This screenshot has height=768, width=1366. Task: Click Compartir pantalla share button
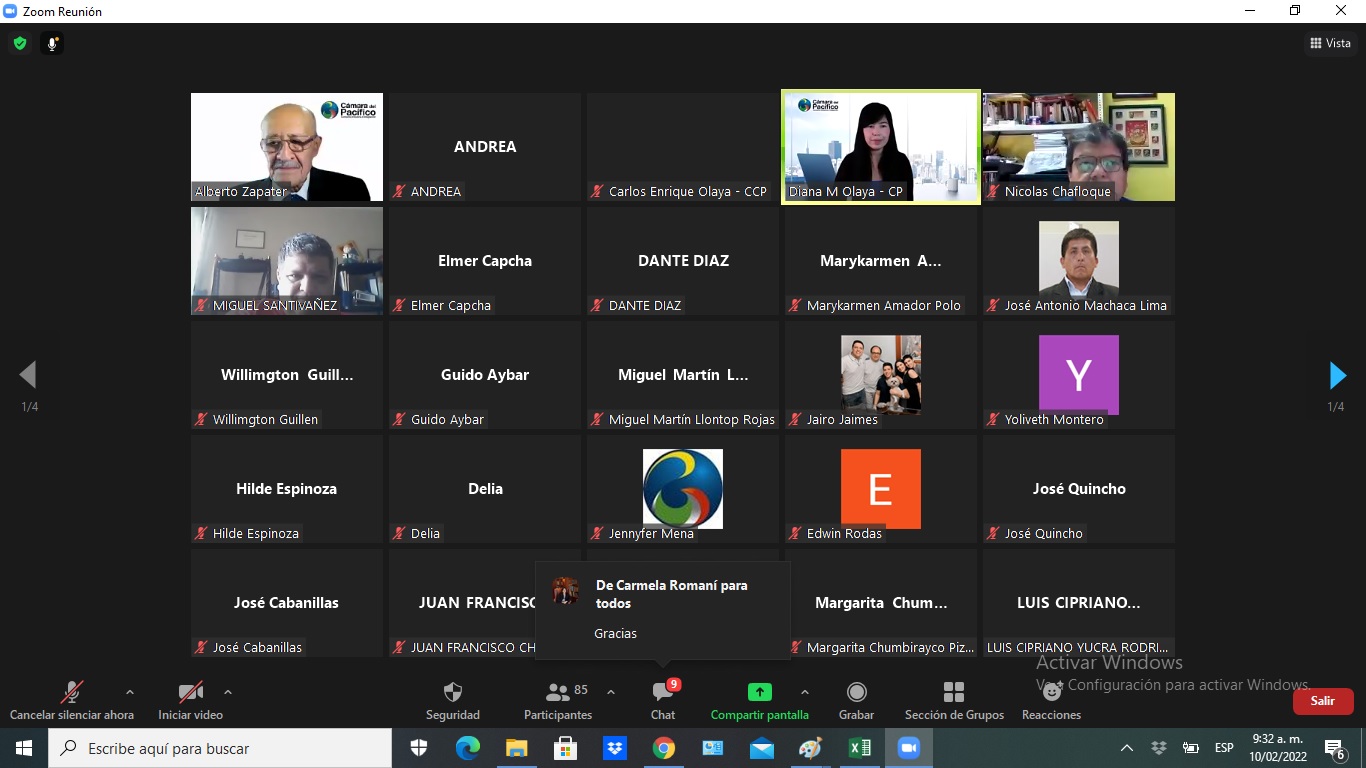(x=760, y=700)
